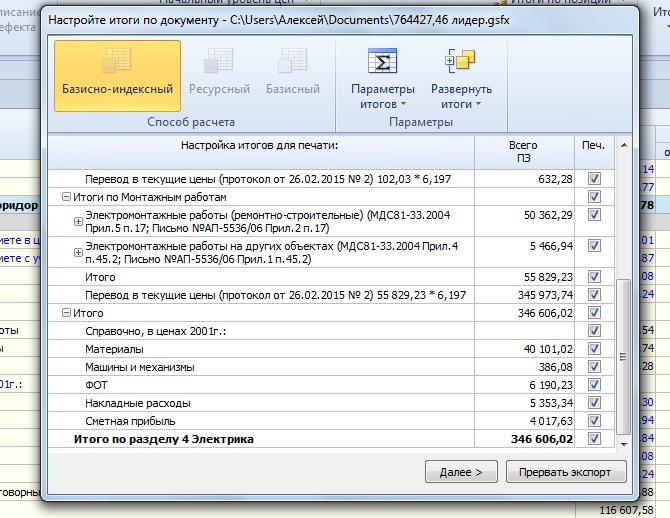Uncheck print checkbox for Материалы row

(594, 349)
